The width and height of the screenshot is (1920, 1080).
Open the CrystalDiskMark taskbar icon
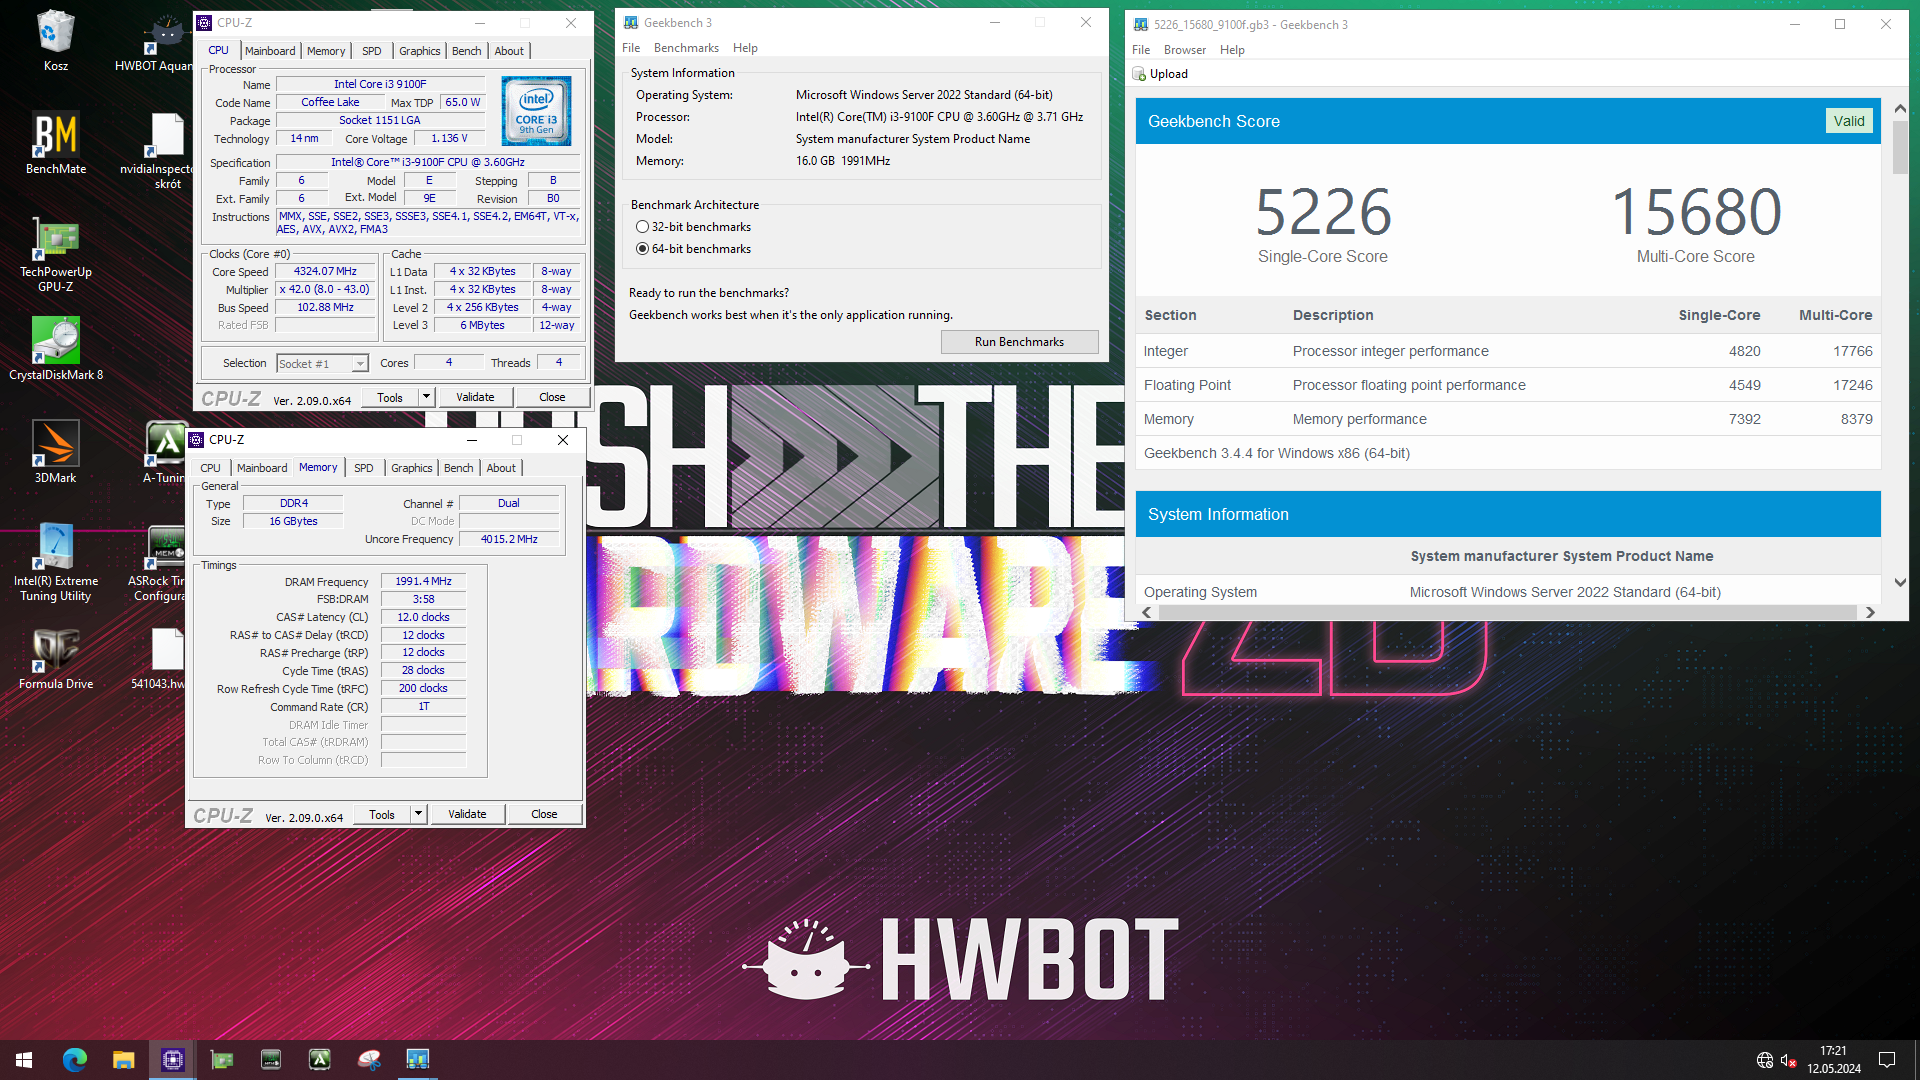point(368,1060)
